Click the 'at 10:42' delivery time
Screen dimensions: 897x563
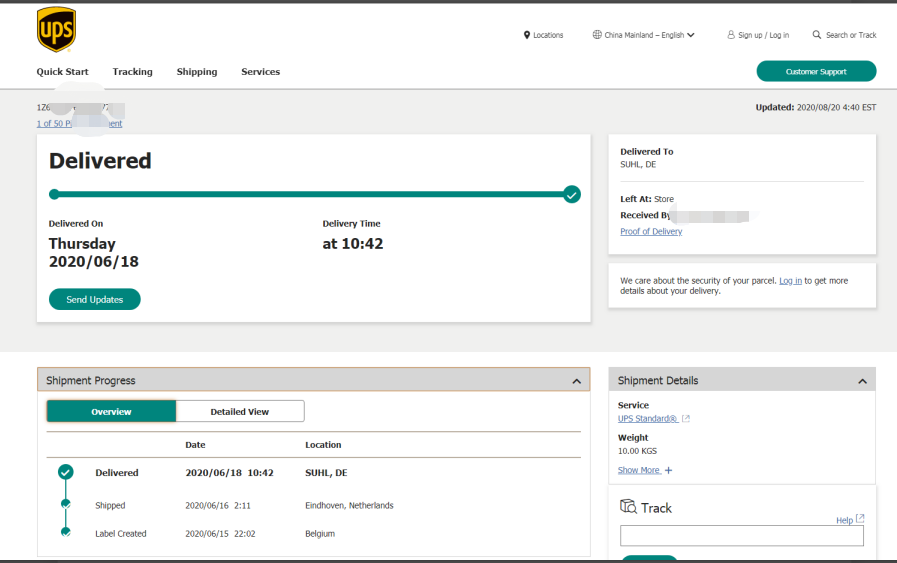coord(352,244)
